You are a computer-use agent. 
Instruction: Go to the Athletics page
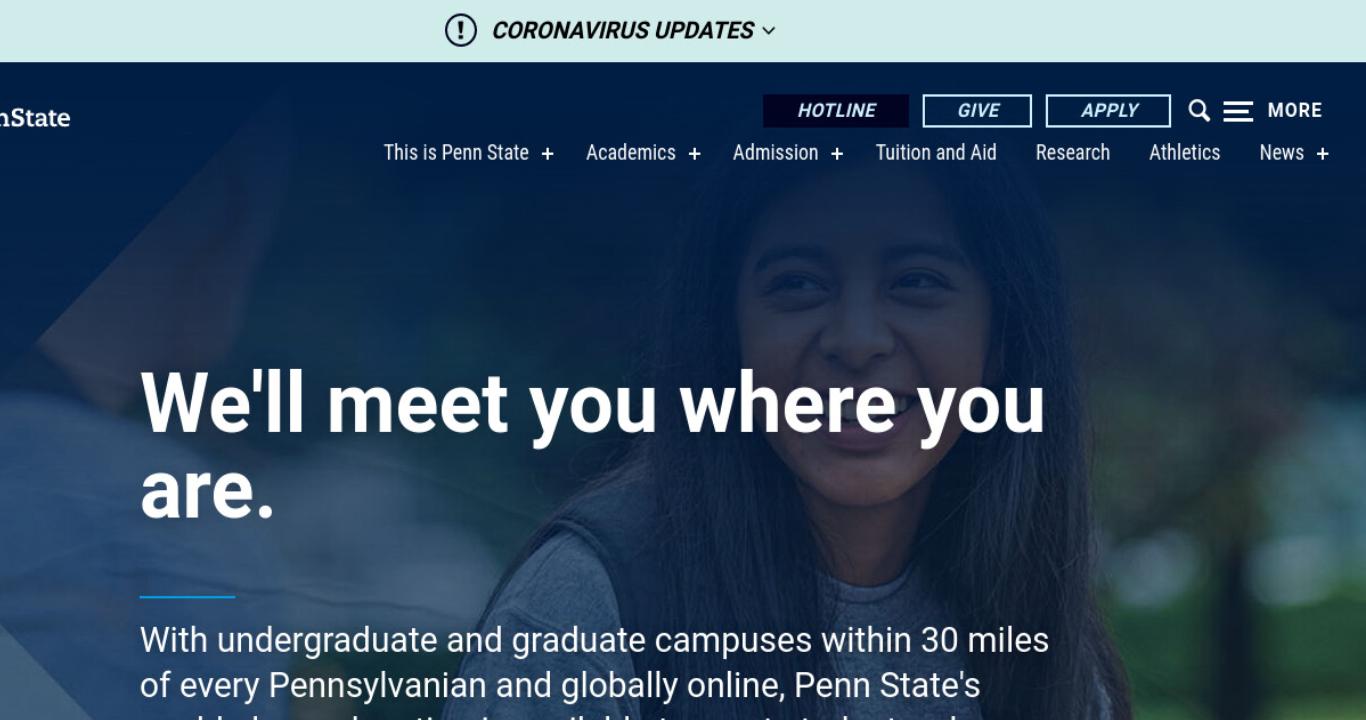point(1185,153)
